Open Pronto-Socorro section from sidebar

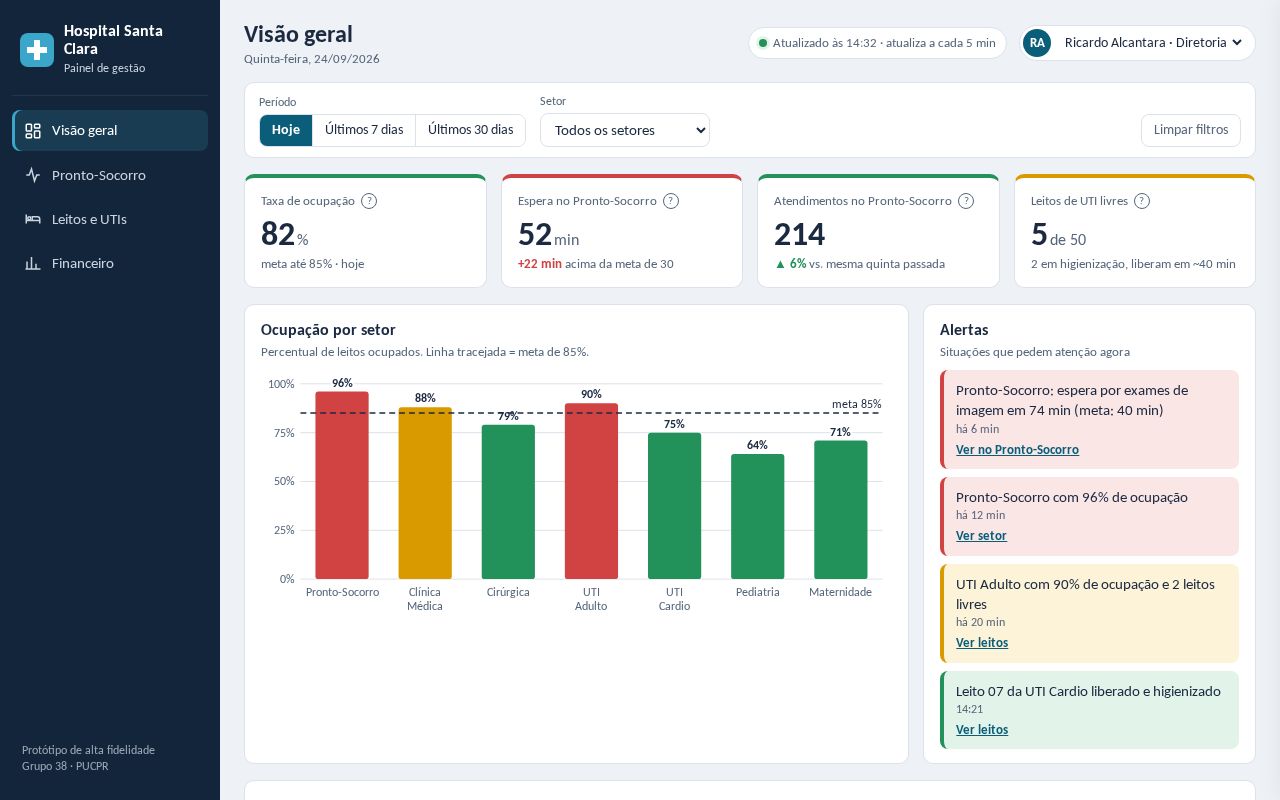pyautogui.click(x=110, y=175)
